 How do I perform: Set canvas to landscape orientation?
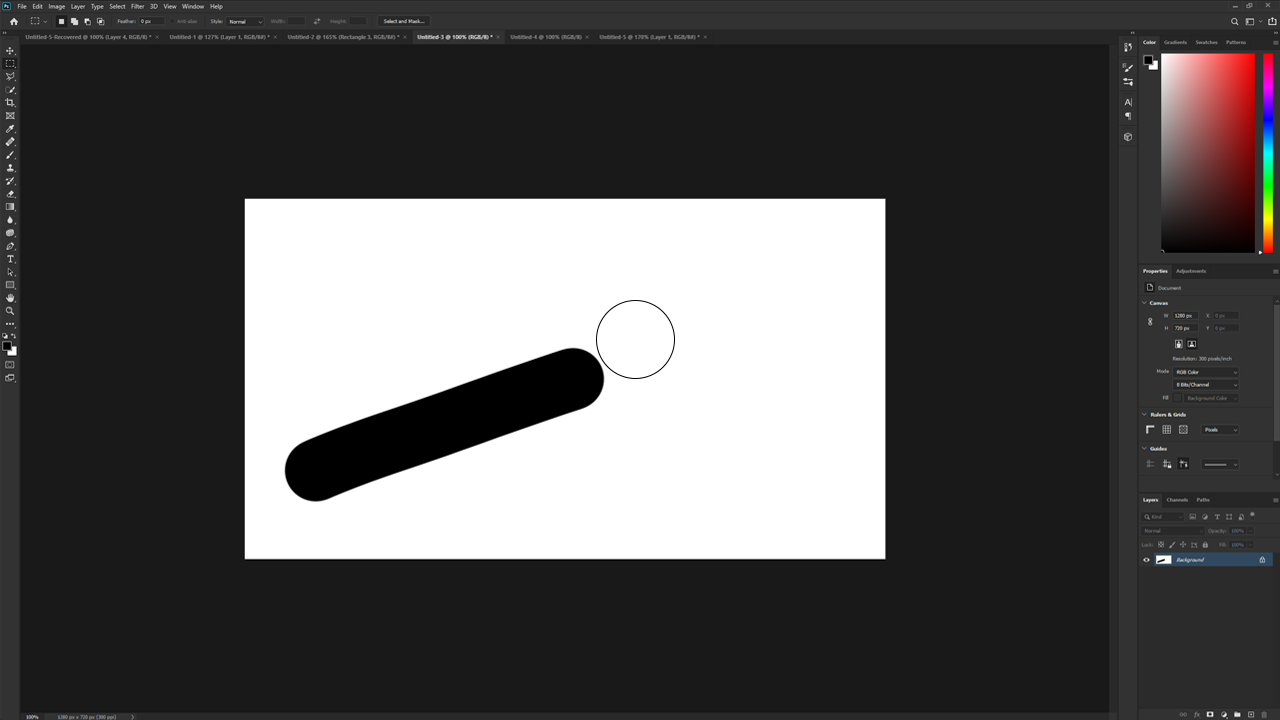pyautogui.click(x=1191, y=344)
